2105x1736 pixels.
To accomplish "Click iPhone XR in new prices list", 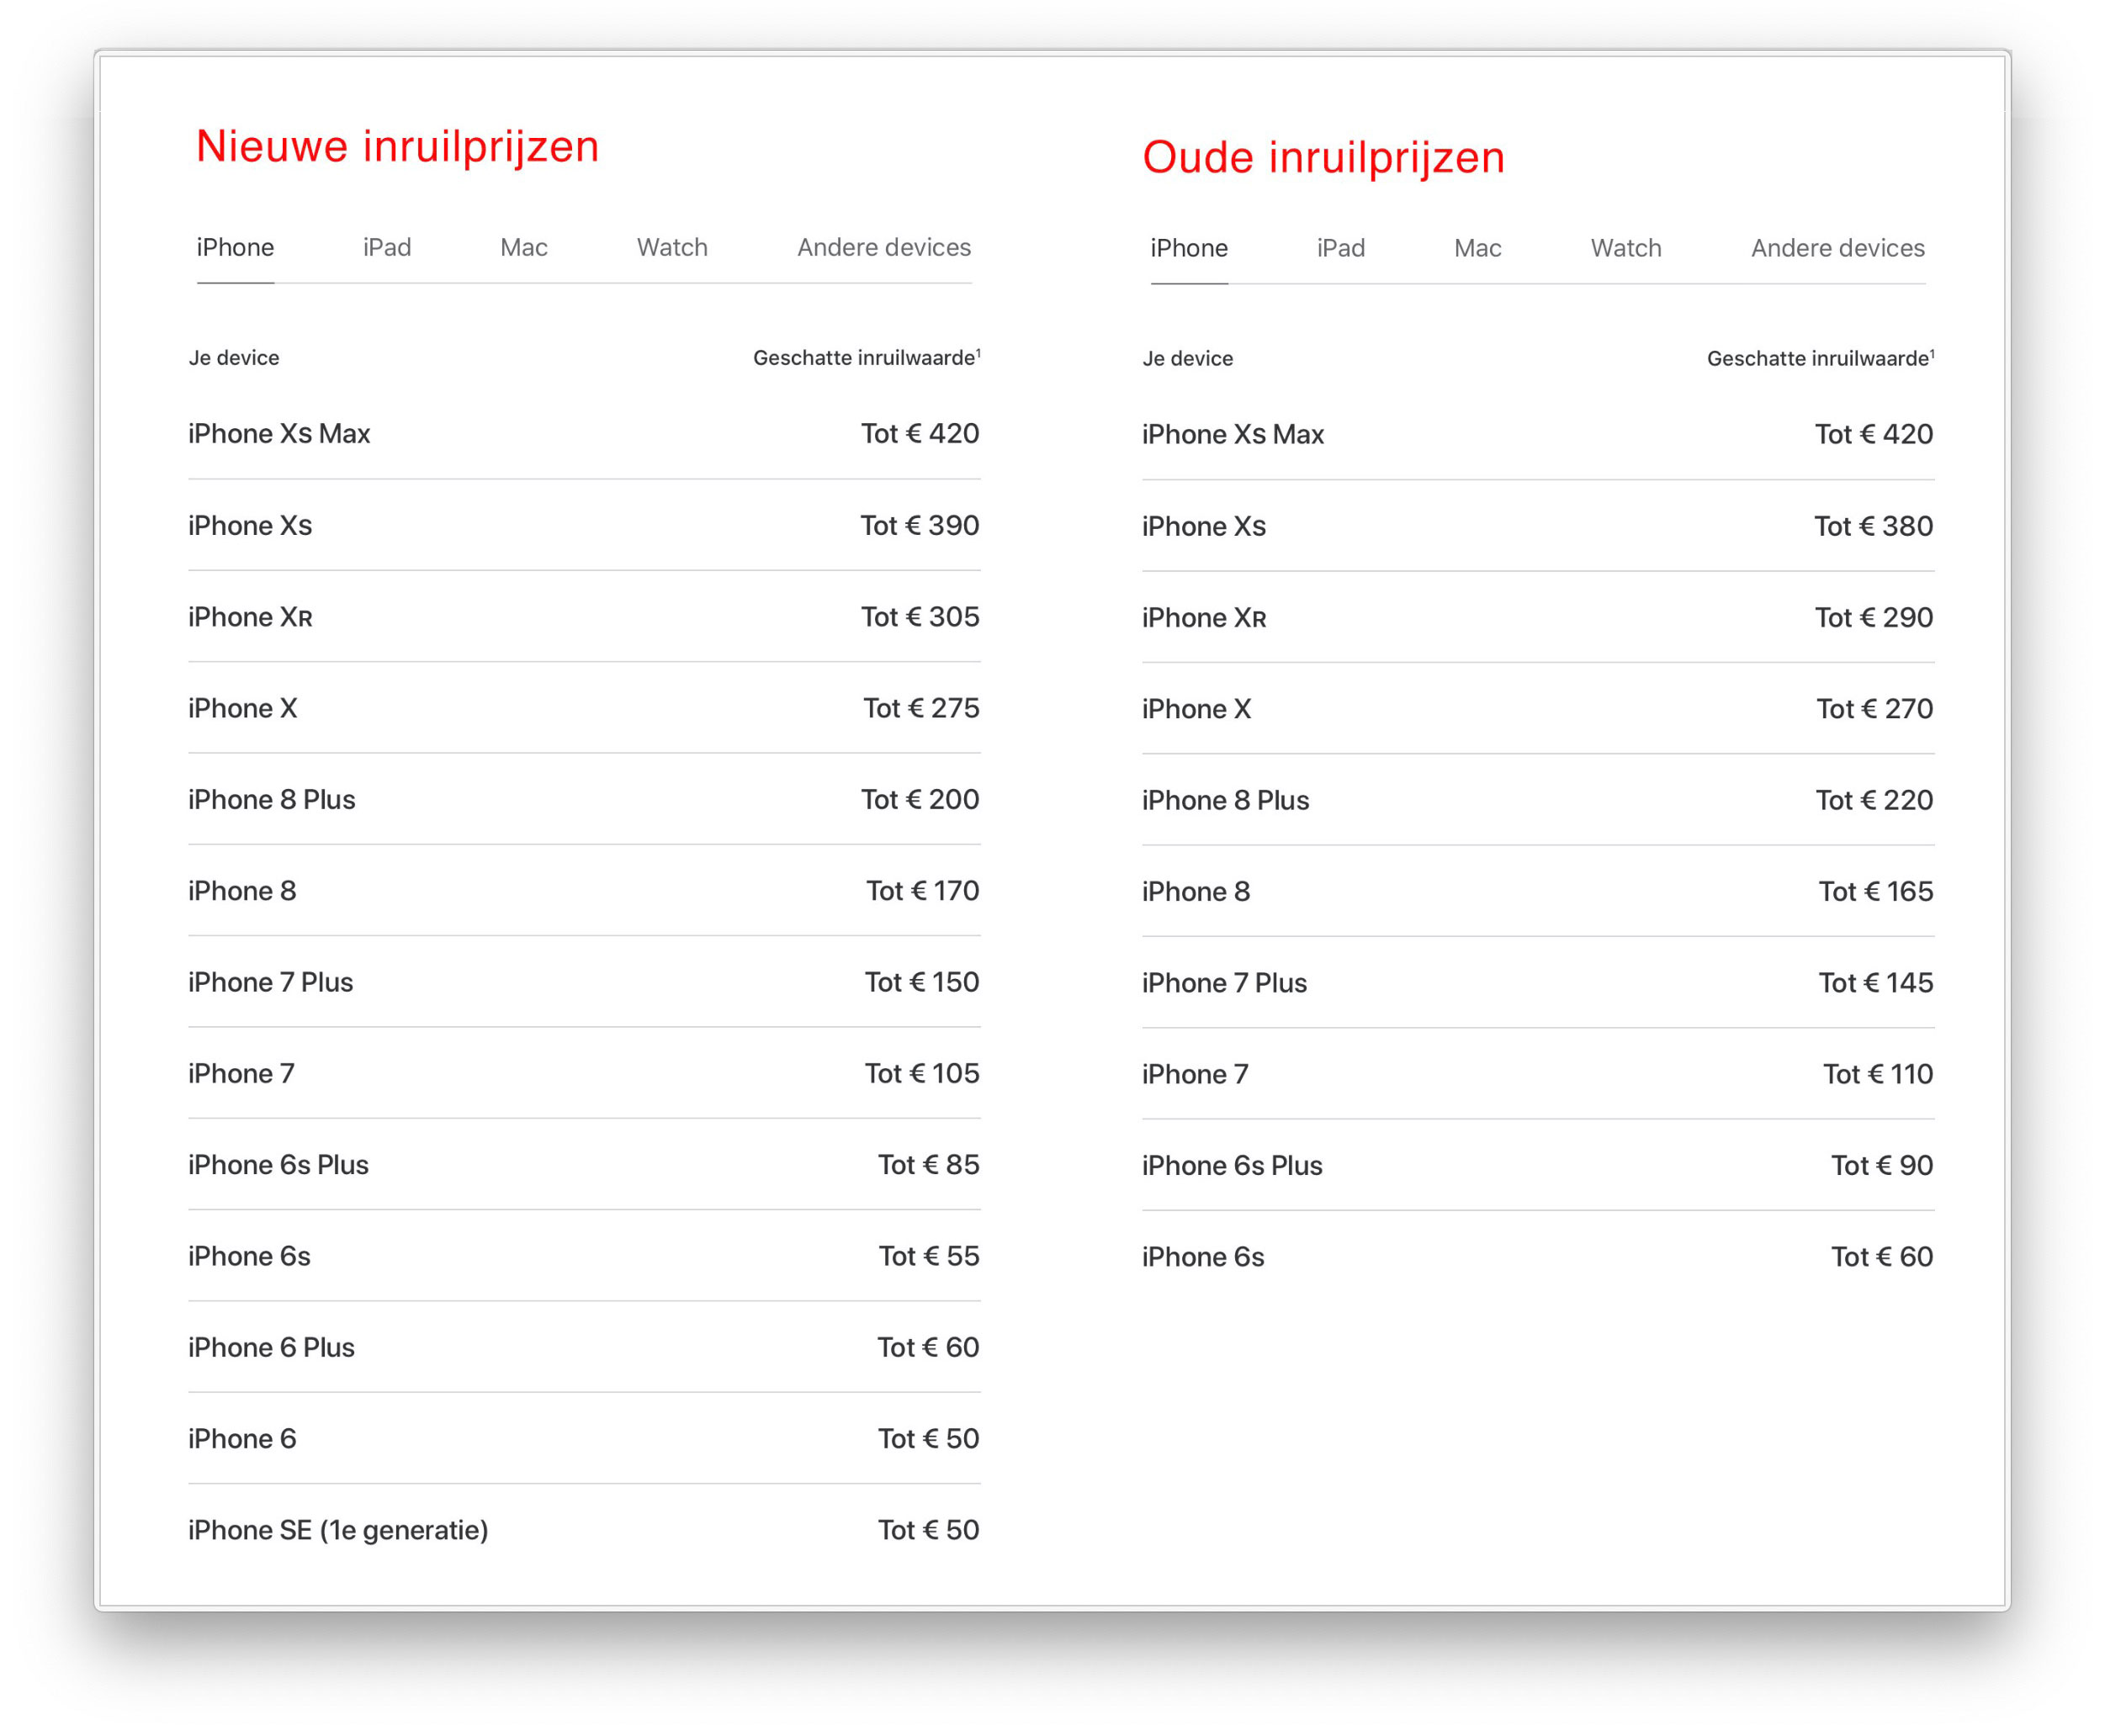I will 250,617.
